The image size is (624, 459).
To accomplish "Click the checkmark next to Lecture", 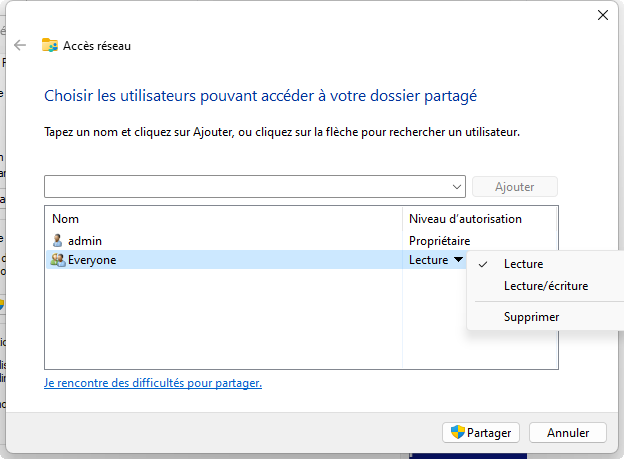I will coord(483,264).
